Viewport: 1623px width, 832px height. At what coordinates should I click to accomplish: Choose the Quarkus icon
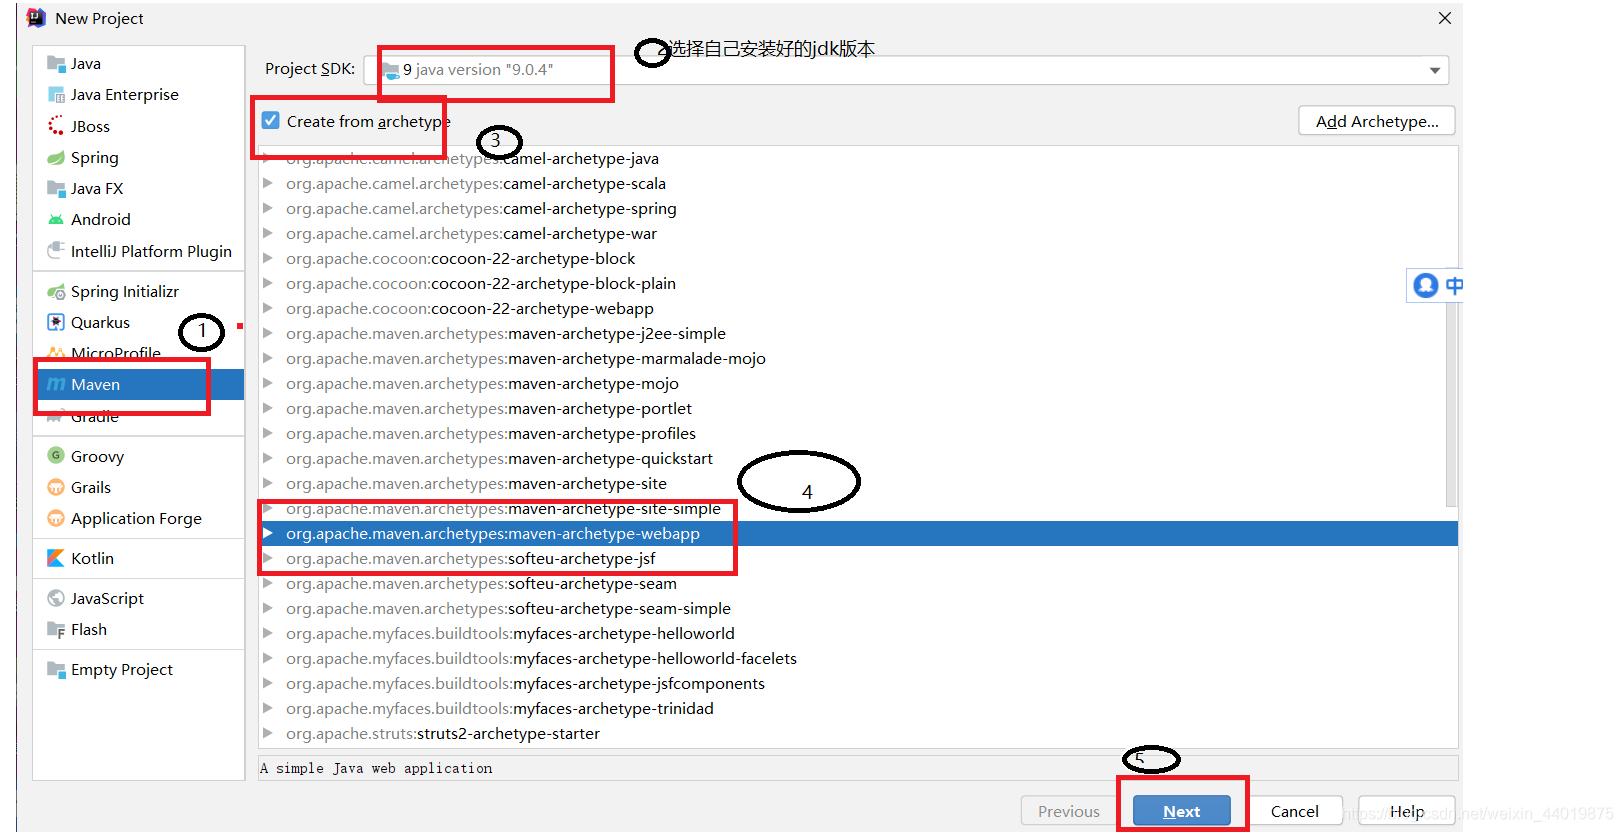(56, 322)
